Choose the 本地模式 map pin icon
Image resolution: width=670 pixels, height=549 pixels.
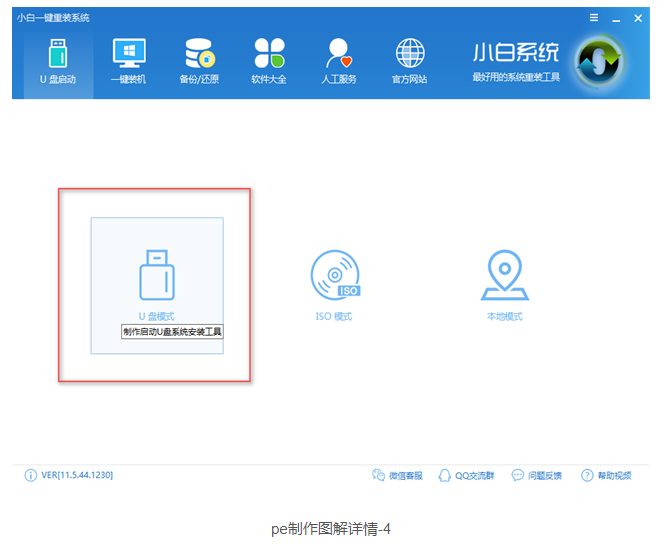505,275
